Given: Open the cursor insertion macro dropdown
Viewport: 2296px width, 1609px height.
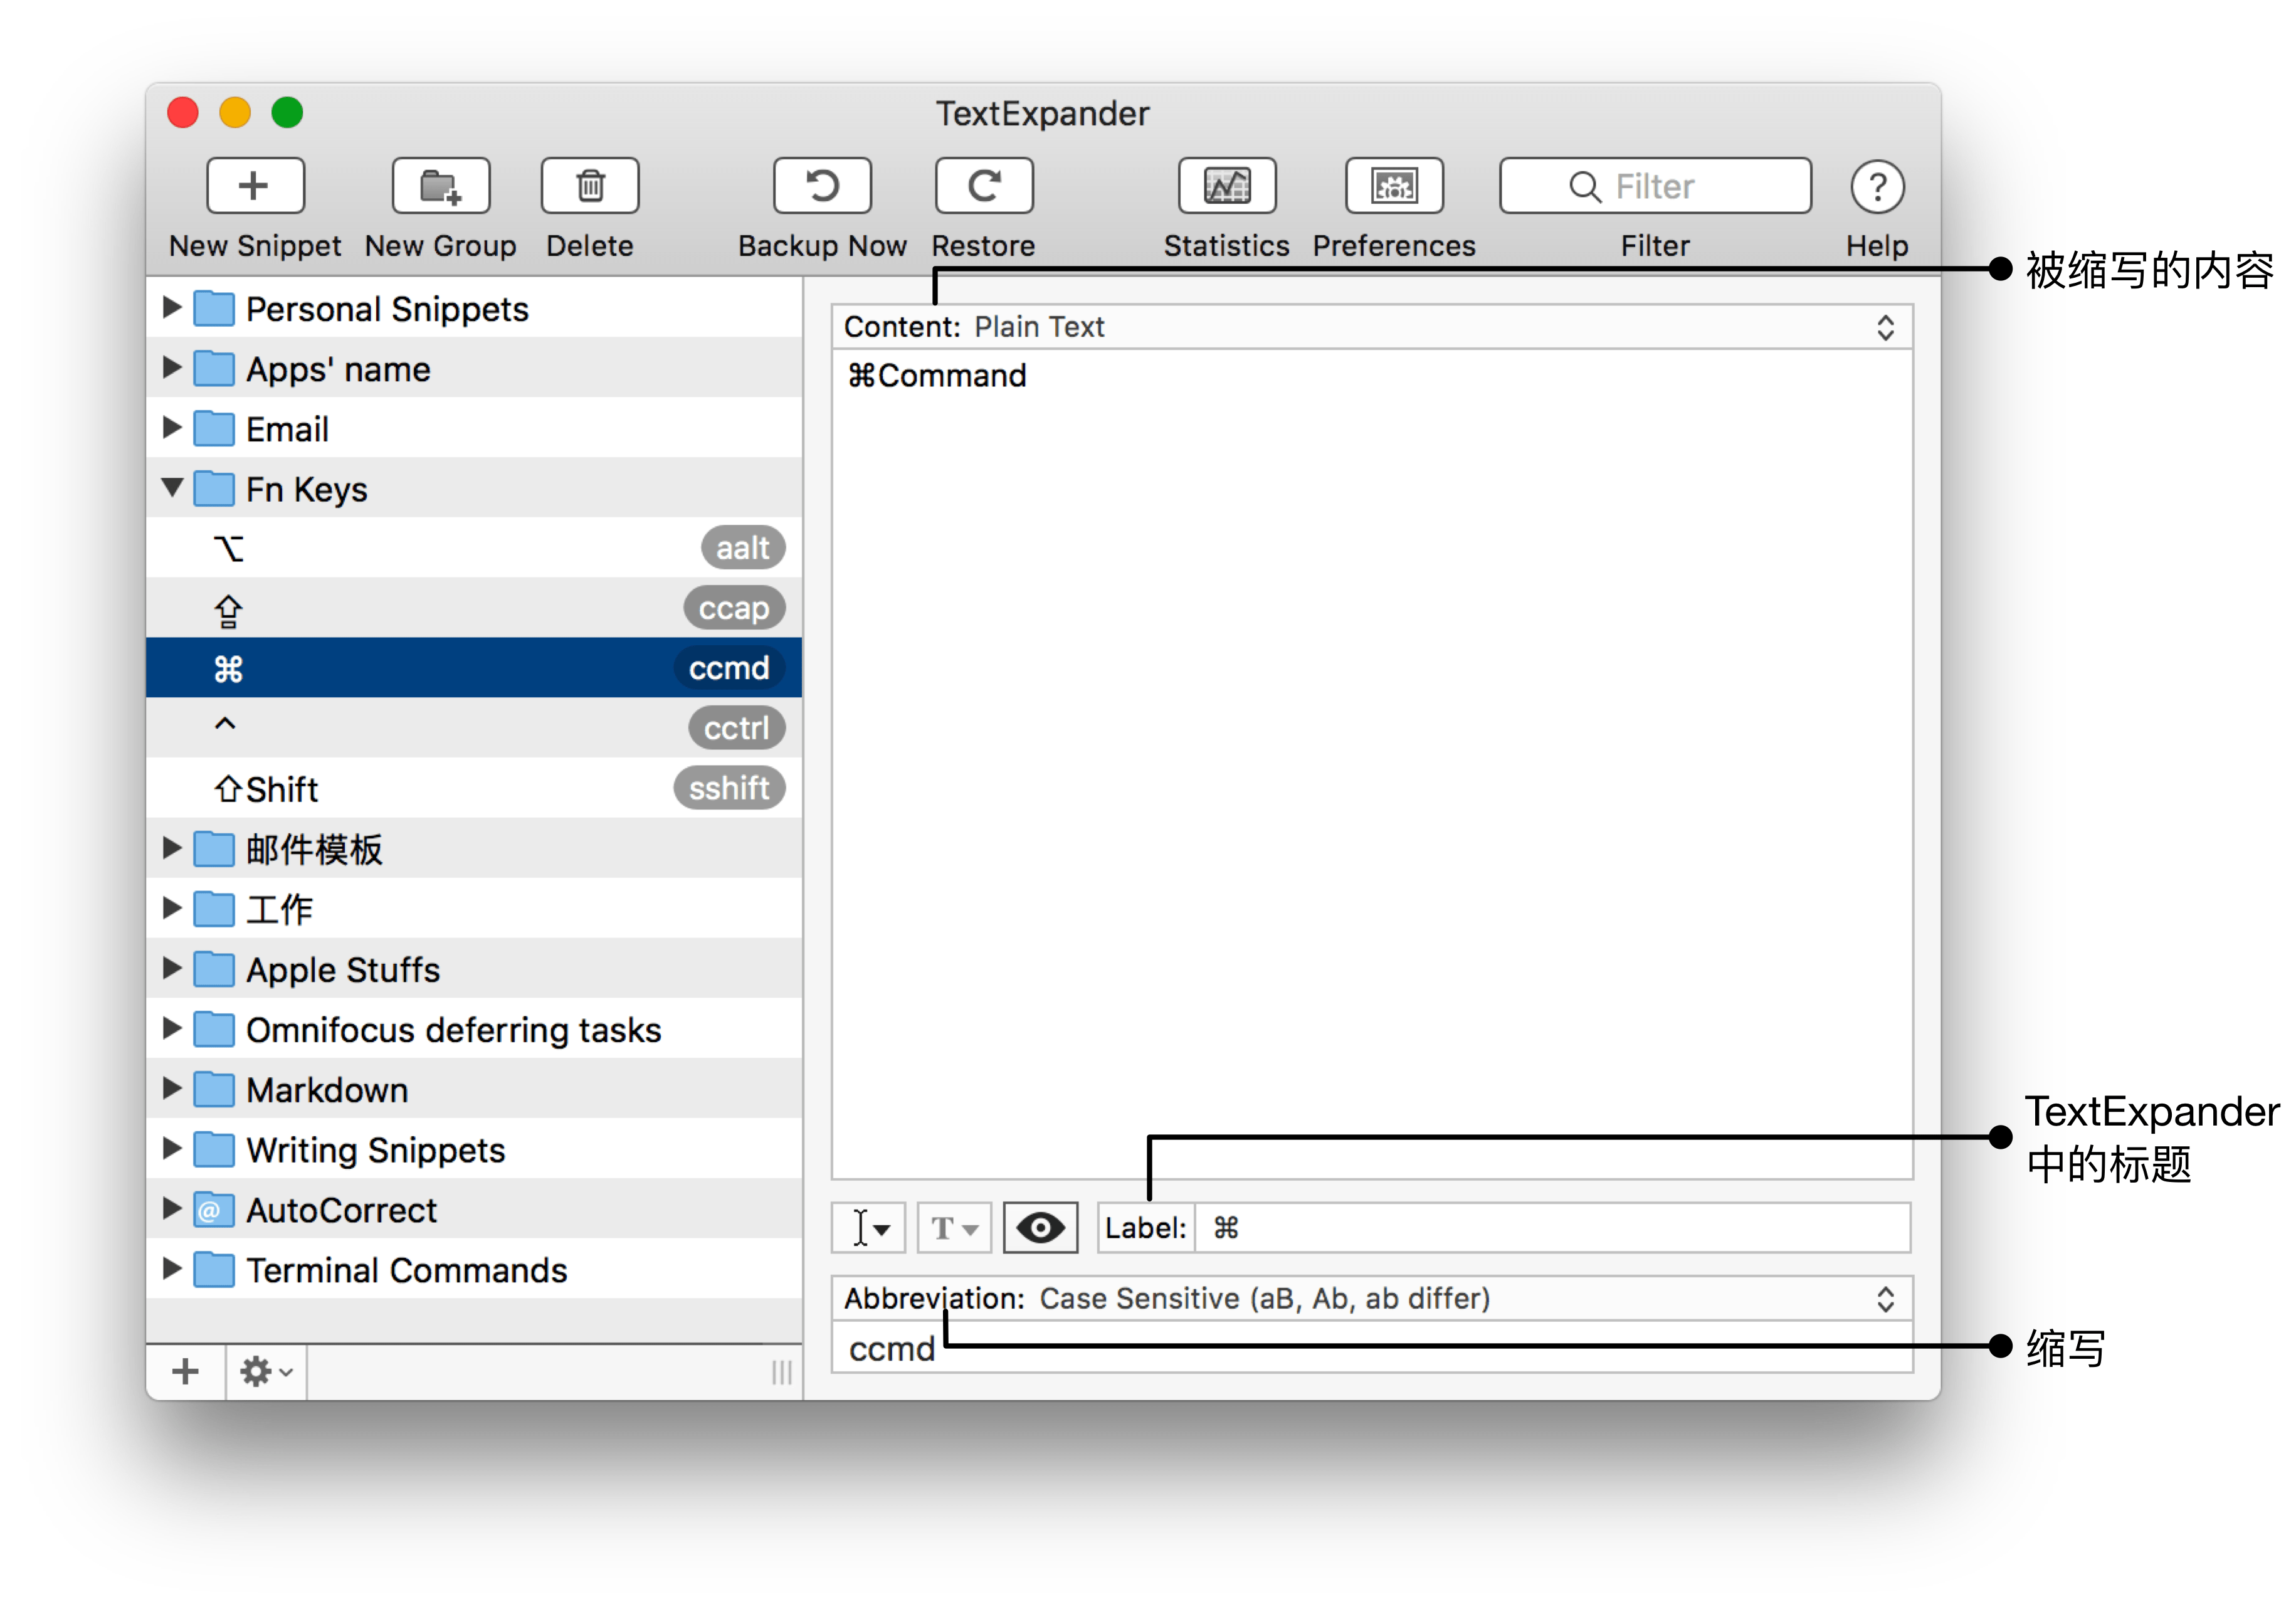Looking at the screenshot, I should coord(868,1227).
